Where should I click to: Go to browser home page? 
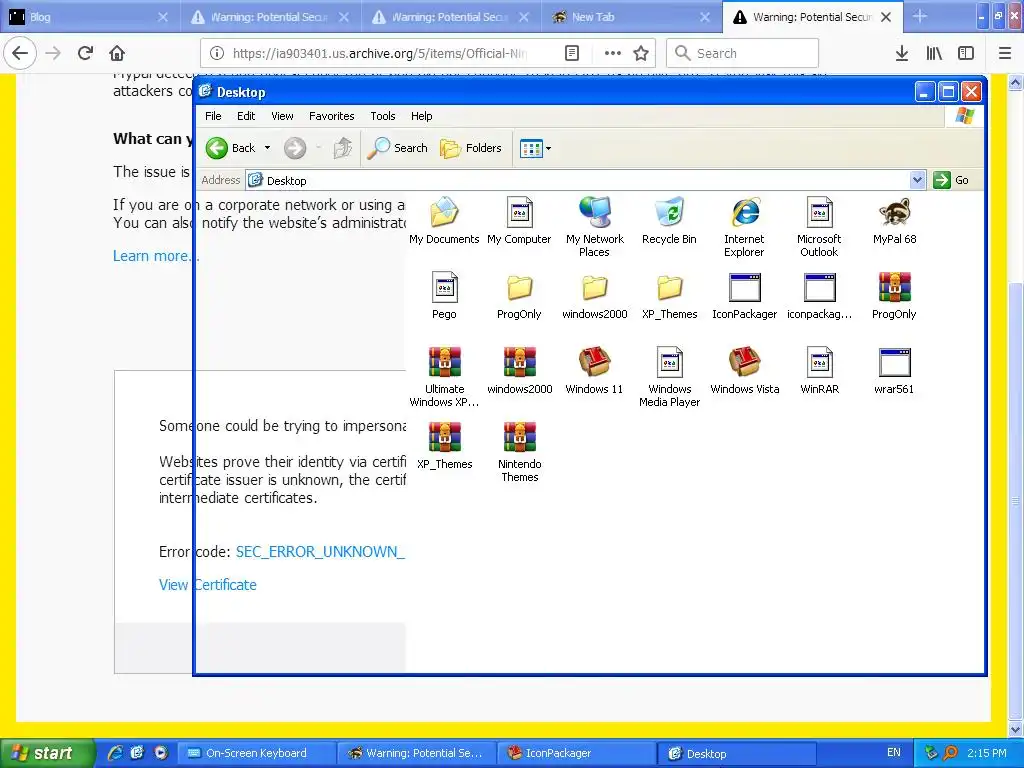coord(117,53)
